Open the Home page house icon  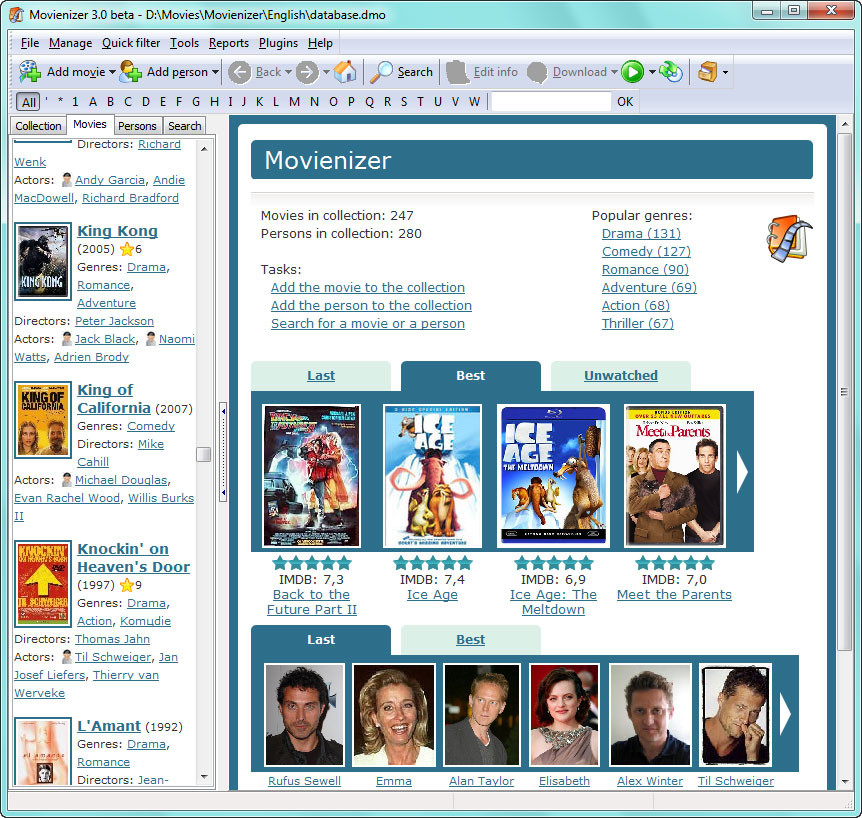pos(345,72)
